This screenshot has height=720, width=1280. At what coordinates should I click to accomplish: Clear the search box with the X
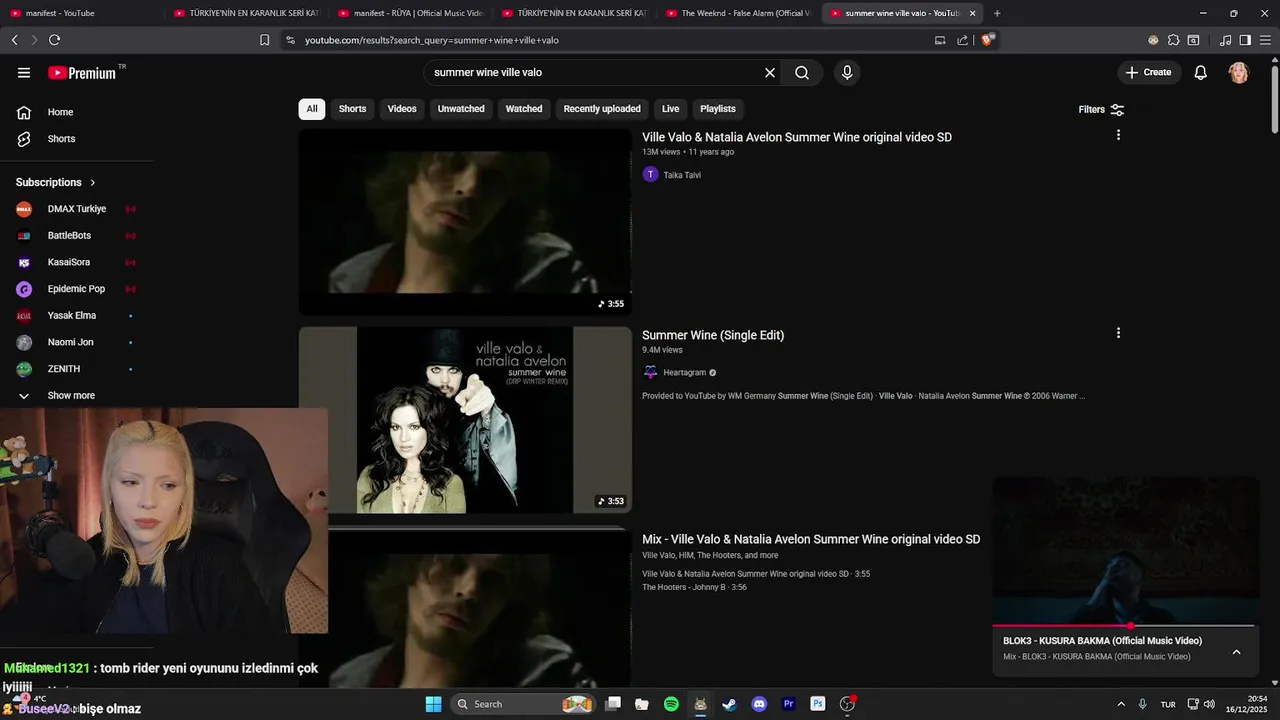click(x=770, y=72)
